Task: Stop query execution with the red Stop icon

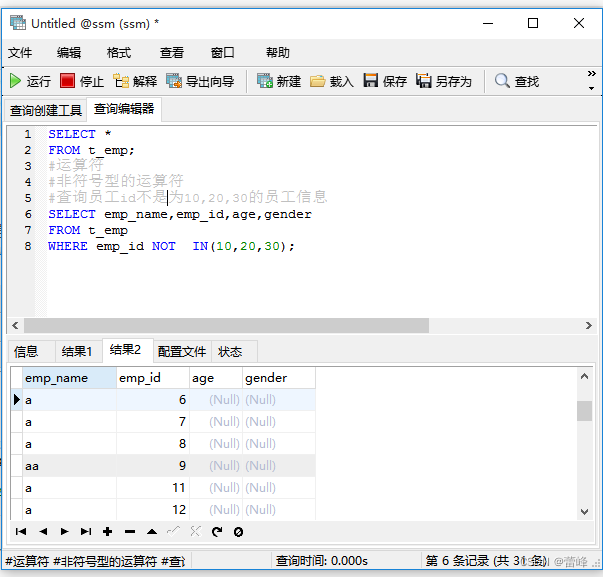Action: (x=67, y=81)
